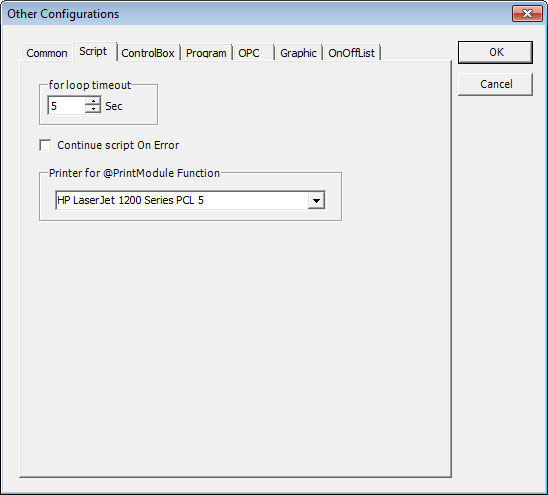Click the for loop timeout group label
548x495 pixels.
[x=90, y=85]
